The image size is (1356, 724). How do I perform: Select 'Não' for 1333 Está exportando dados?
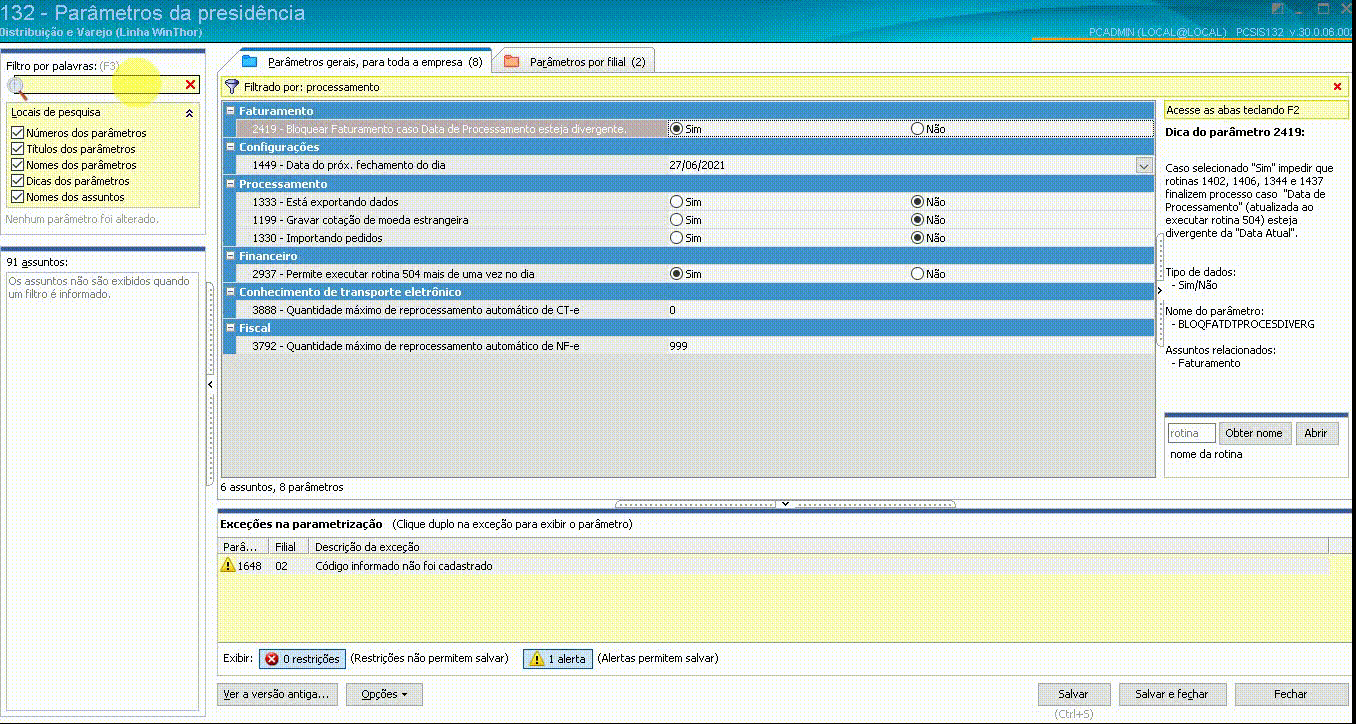(917, 202)
